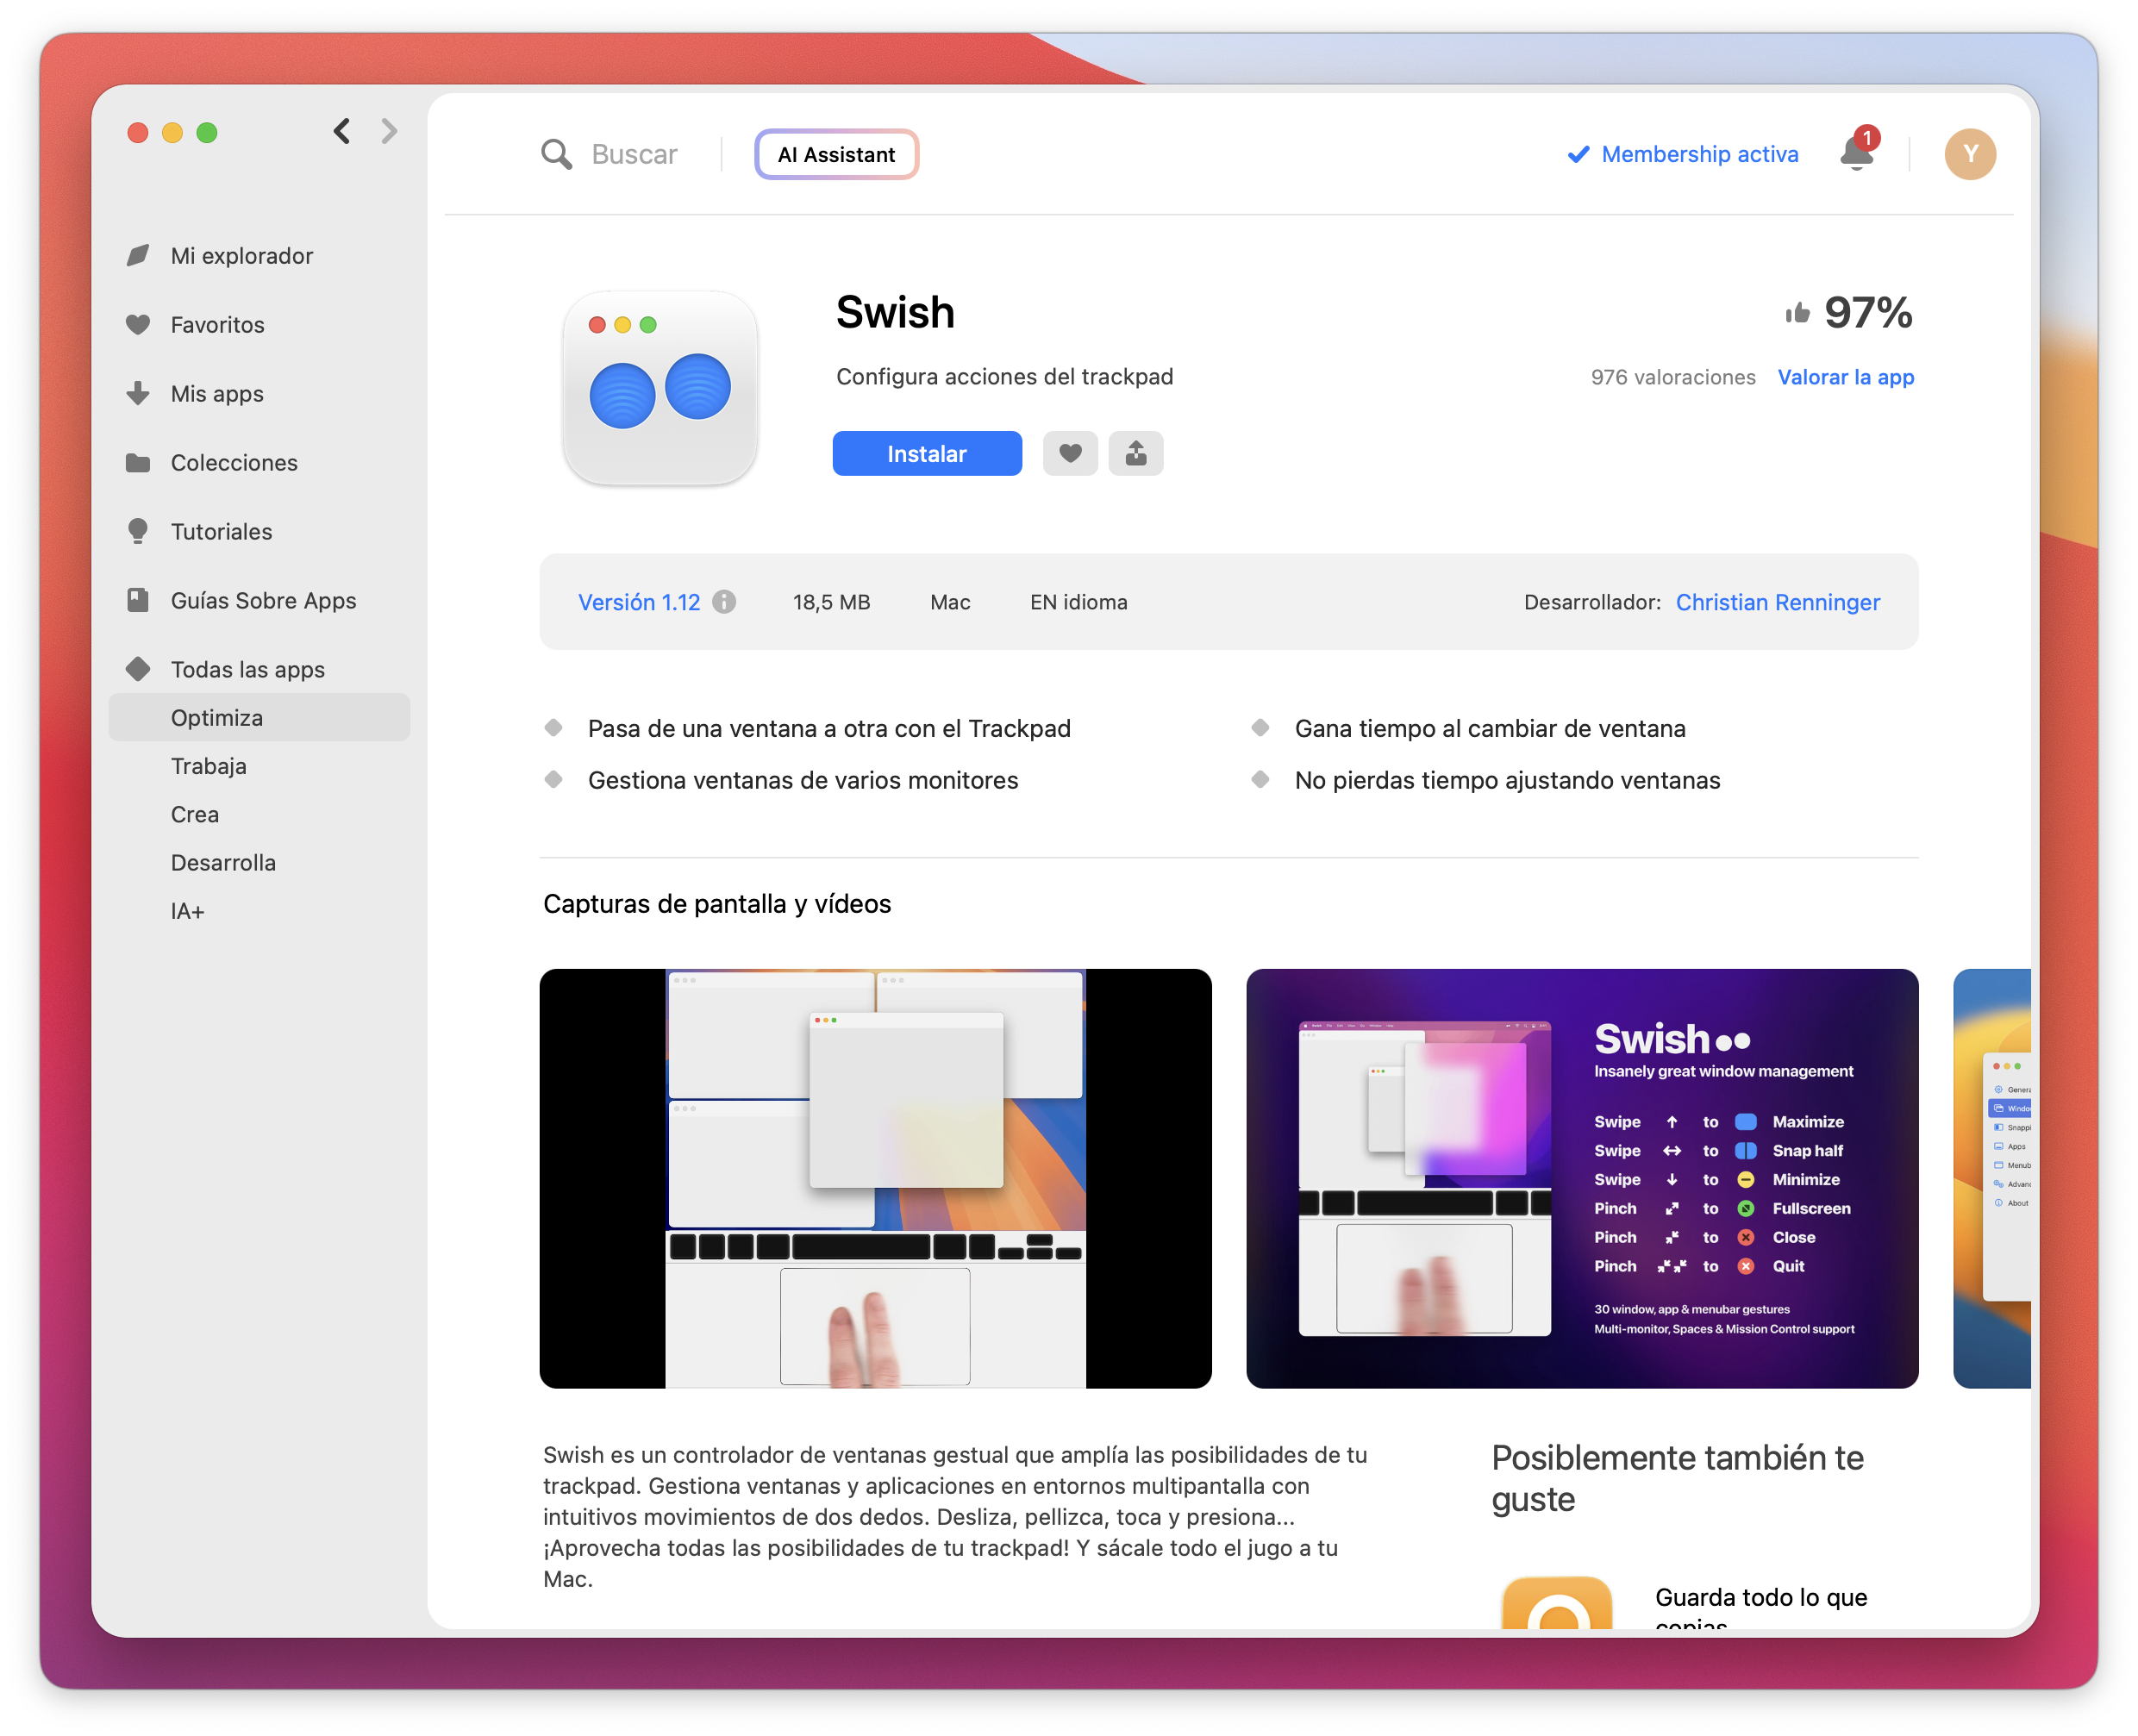This screenshot has width=2138, height=1736.
Task: Open the partially visible third screenshot
Action: tap(1991, 1178)
